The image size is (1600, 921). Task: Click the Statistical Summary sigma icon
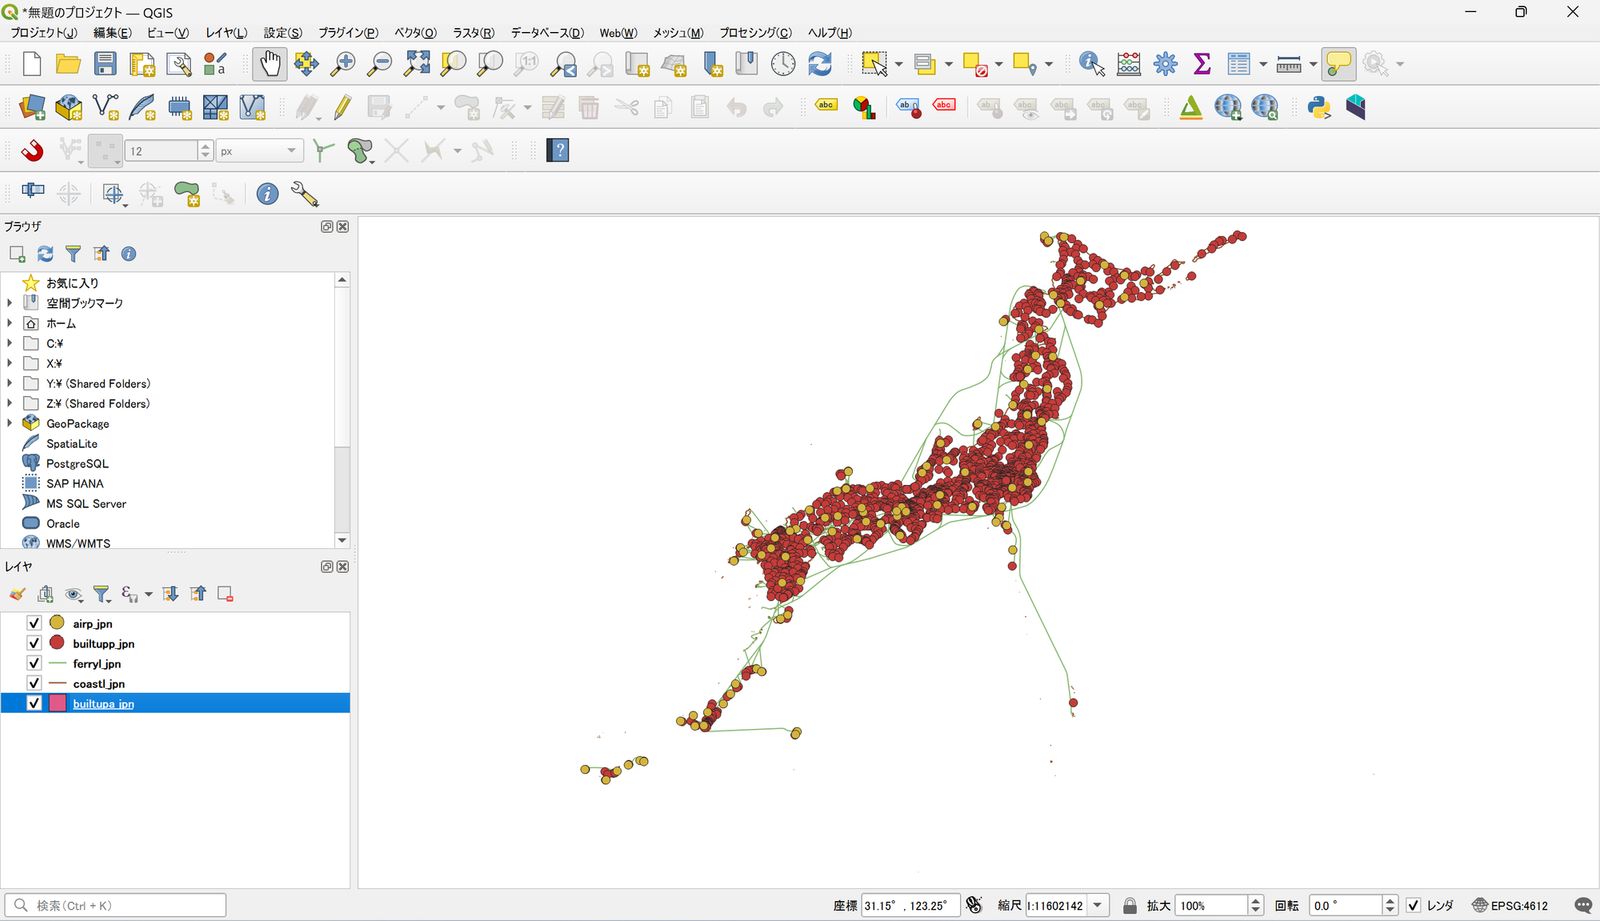click(x=1202, y=64)
